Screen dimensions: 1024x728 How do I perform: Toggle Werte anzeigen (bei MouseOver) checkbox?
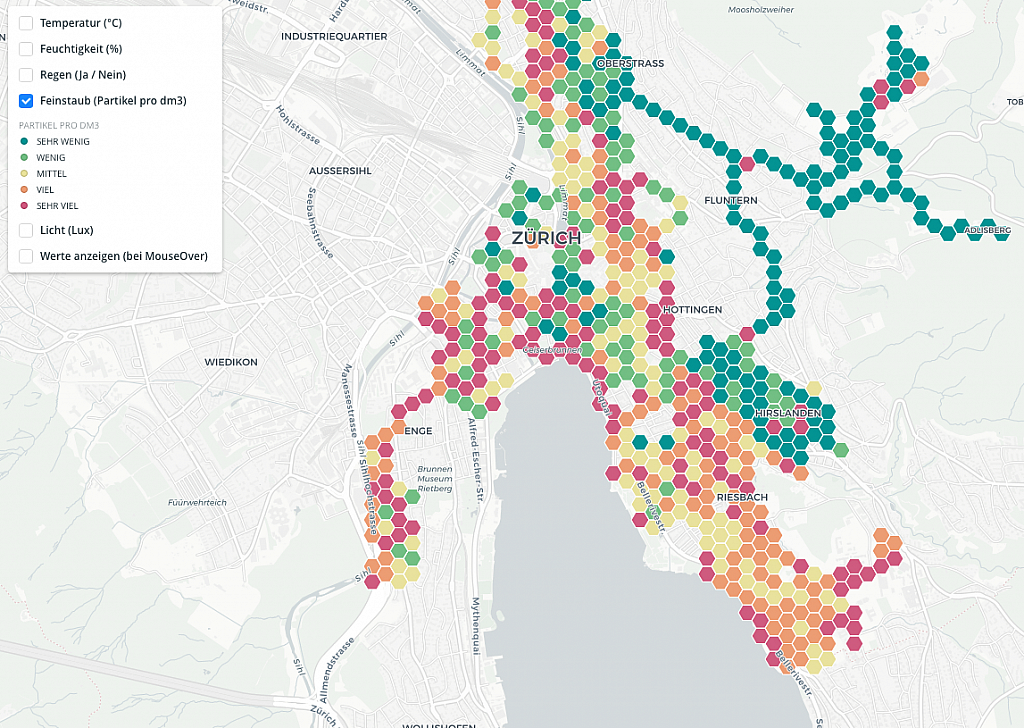tap(27, 256)
